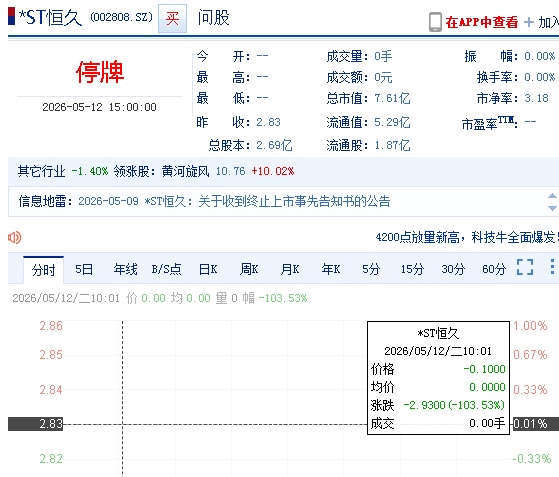Click the -0.33% right axis label

click(532, 458)
